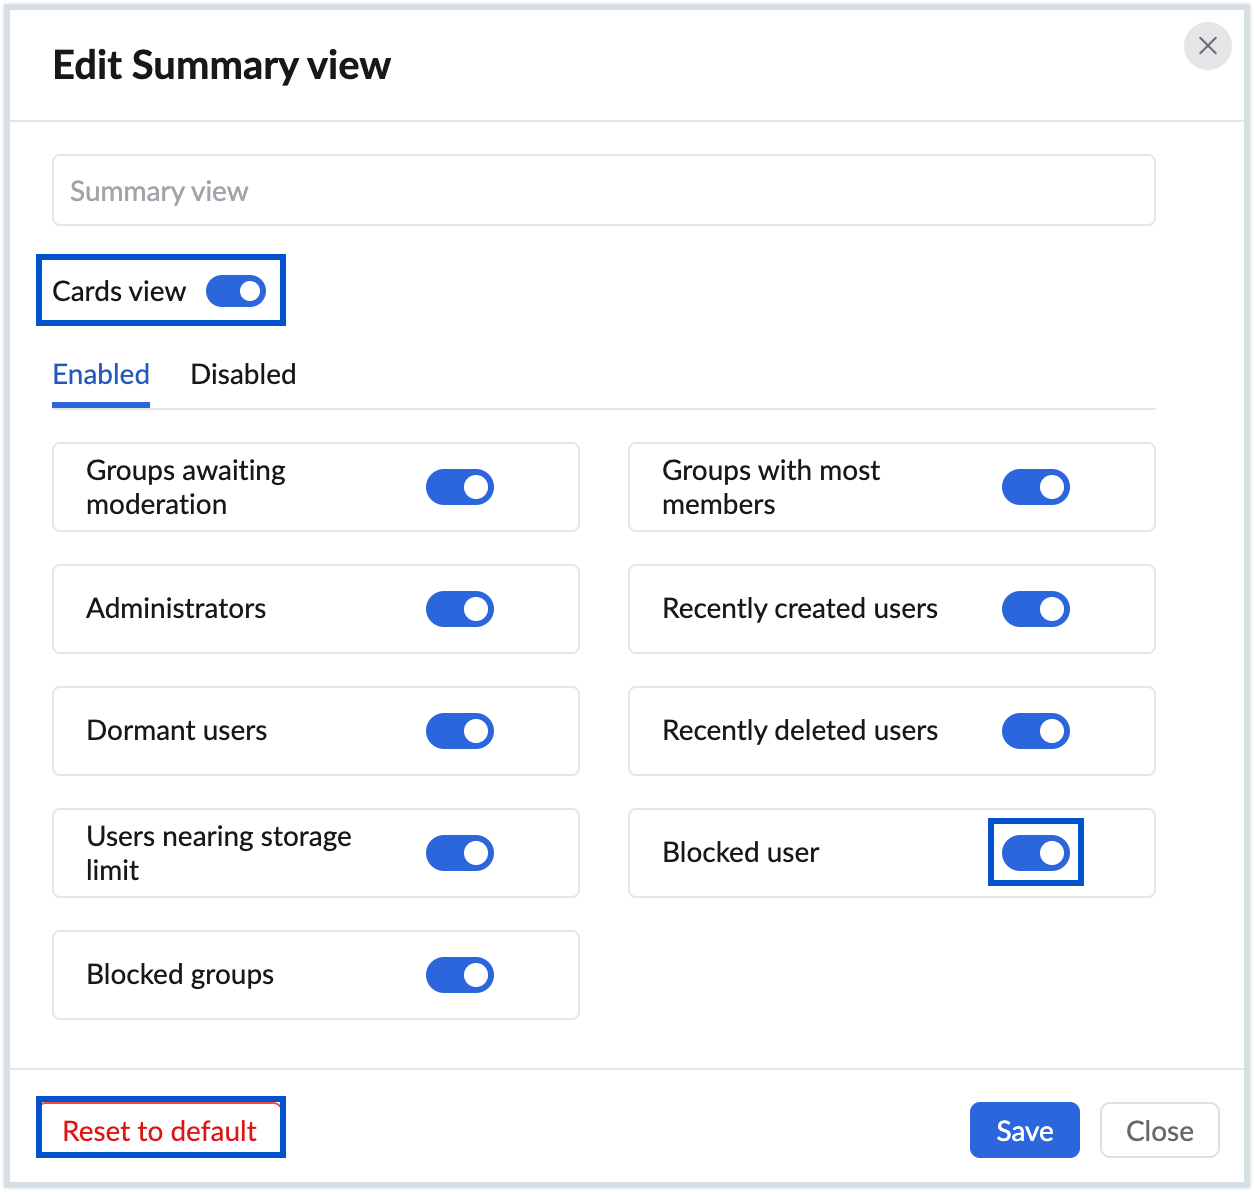Click the Users nearing storage limit label
Image resolution: width=1254 pixels, height=1192 pixels.
pyautogui.click(x=219, y=853)
